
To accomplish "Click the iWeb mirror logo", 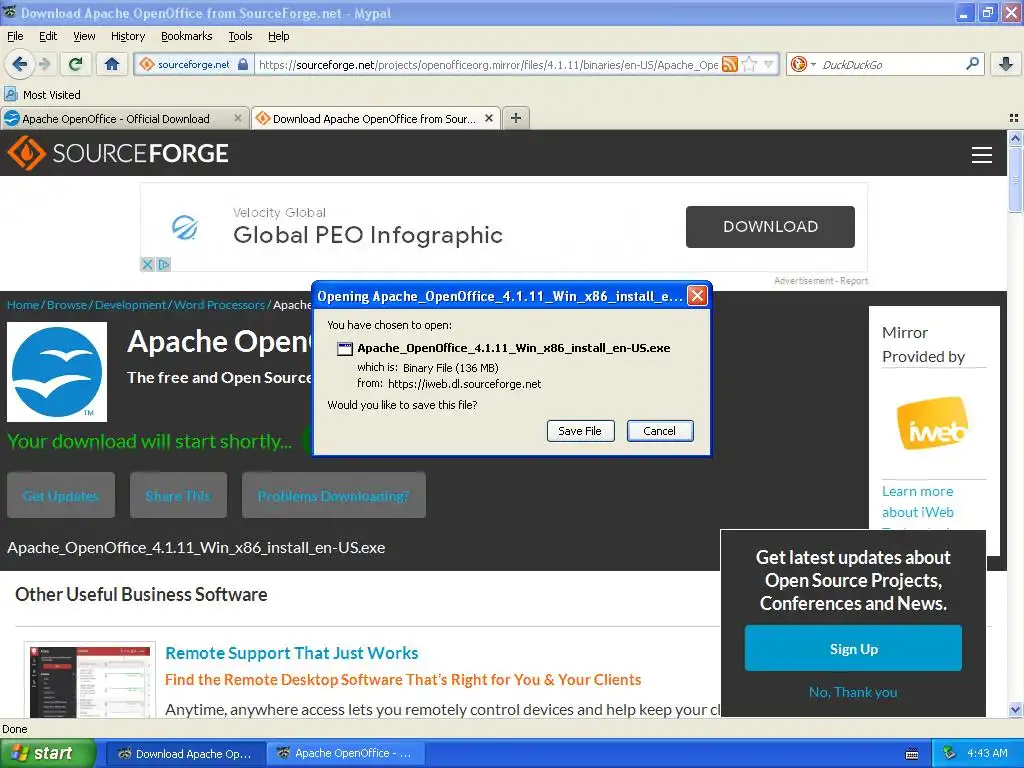I will tap(932, 424).
